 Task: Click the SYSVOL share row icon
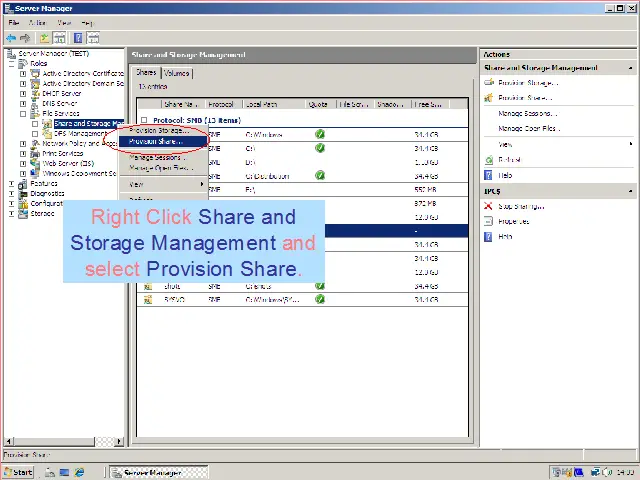[x=148, y=300]
